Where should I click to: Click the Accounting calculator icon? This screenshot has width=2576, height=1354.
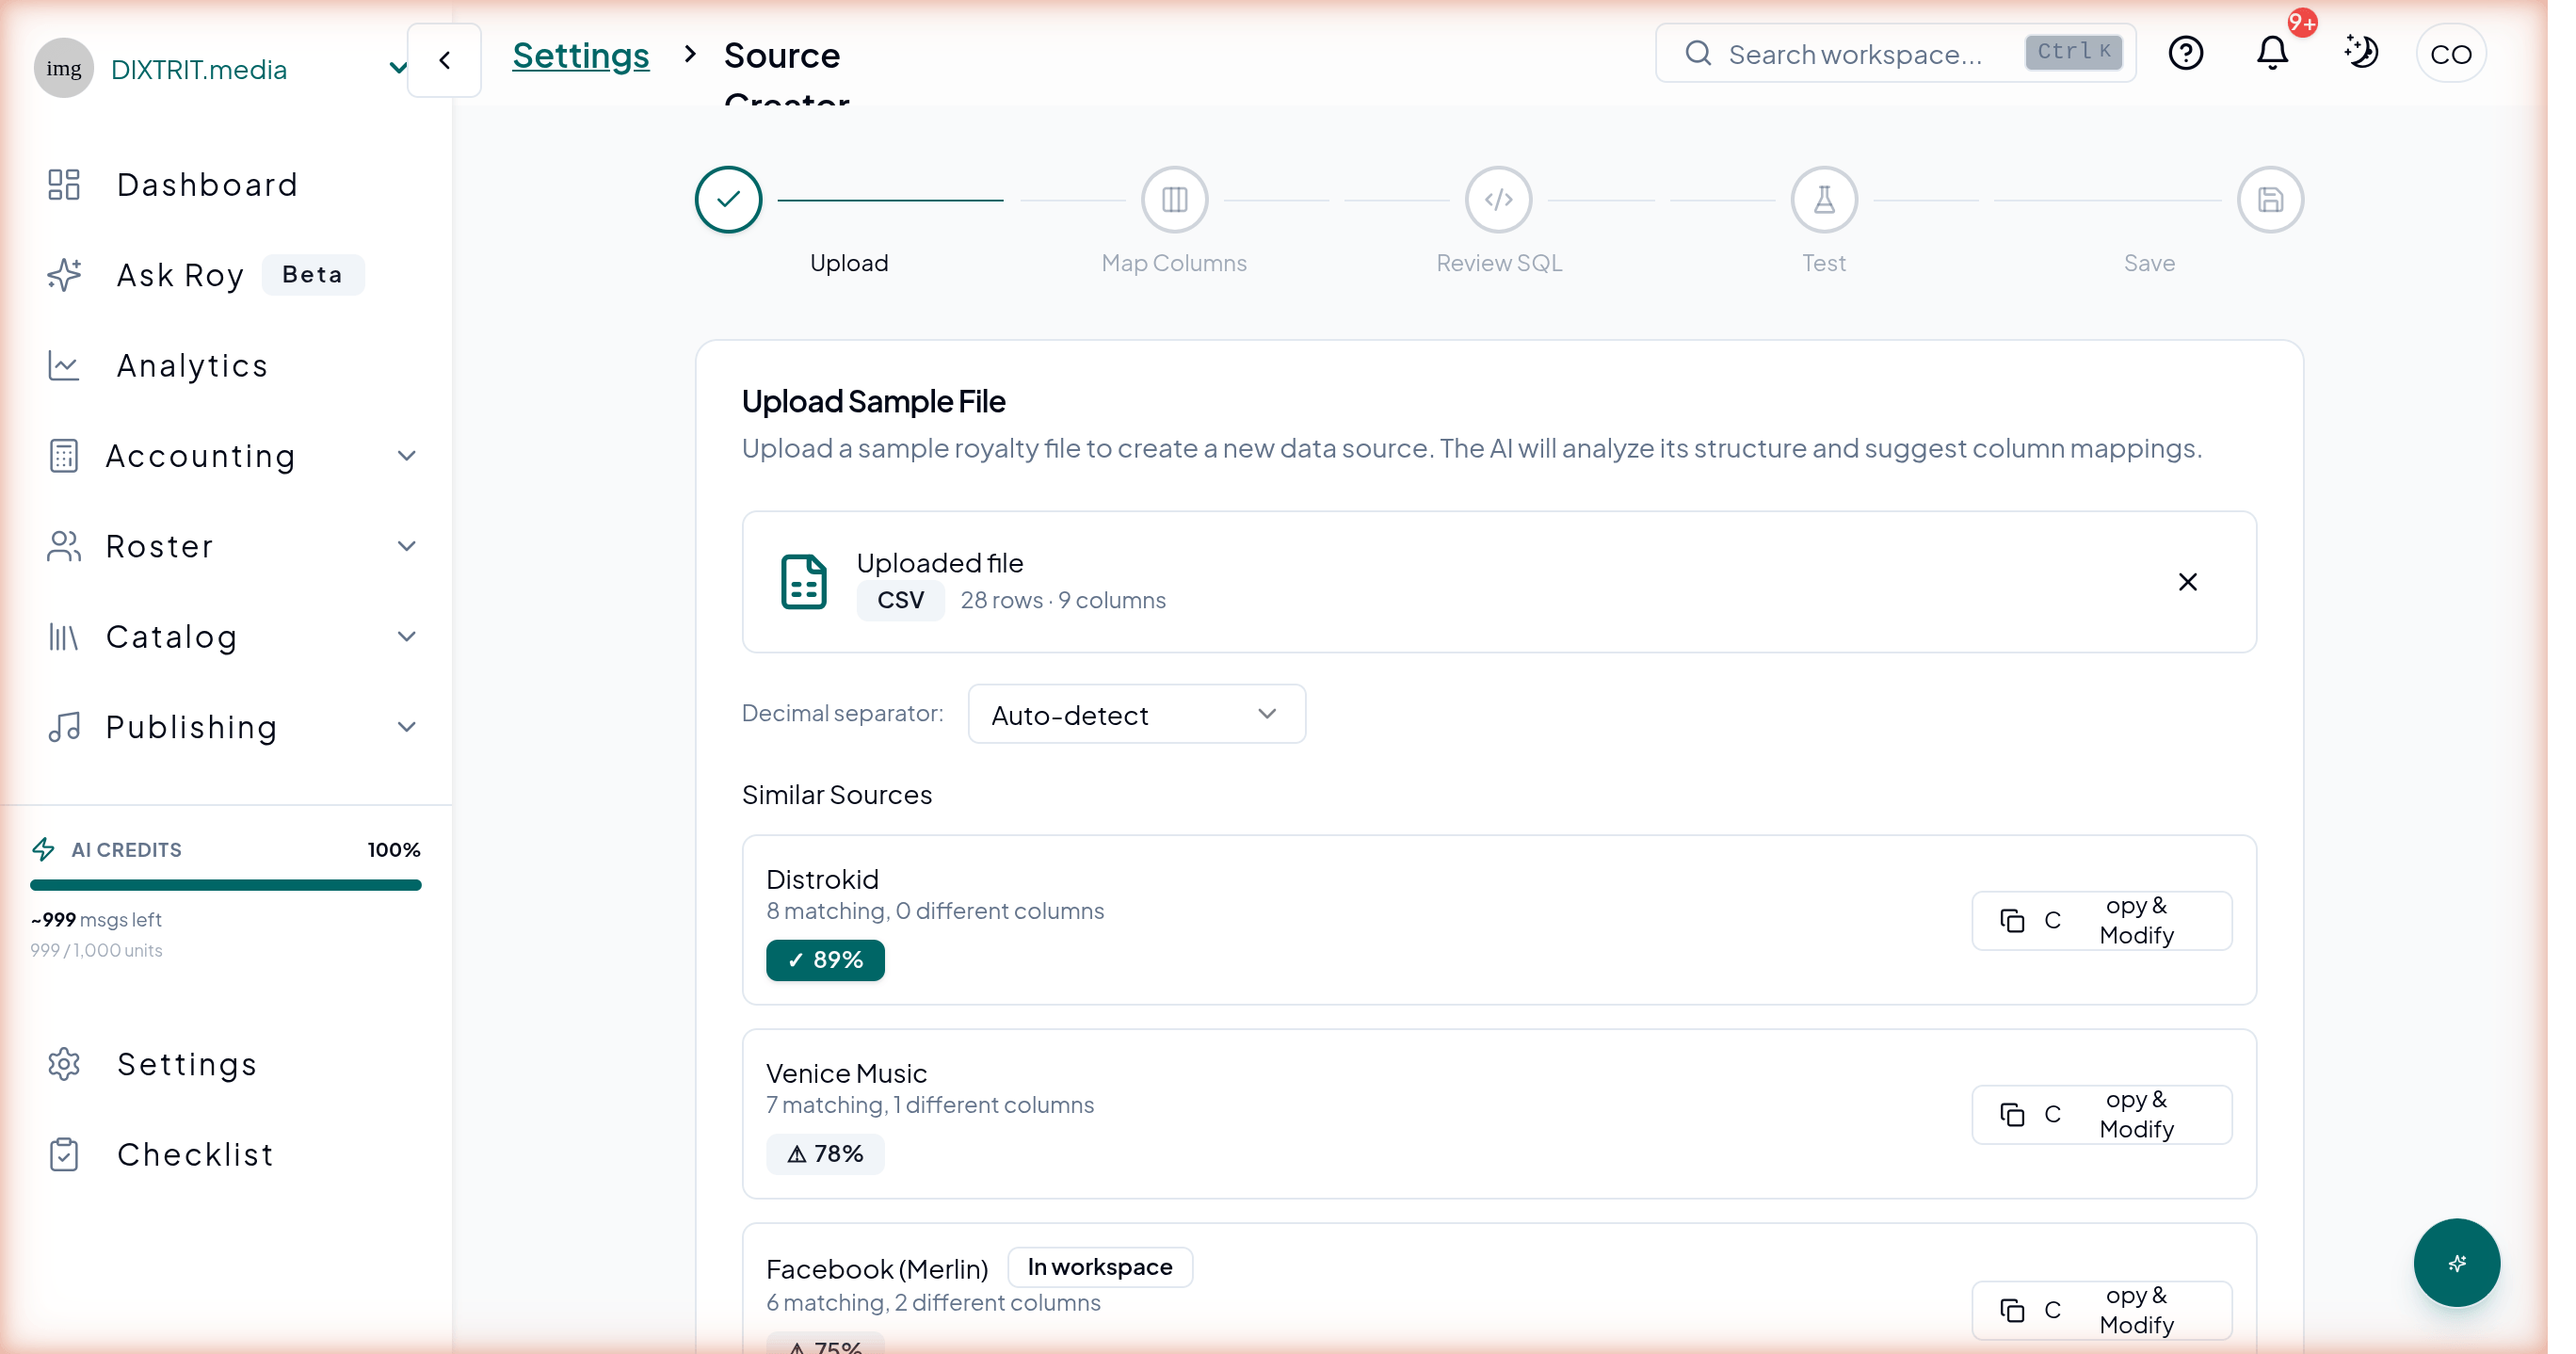click(x=64, y=456)
